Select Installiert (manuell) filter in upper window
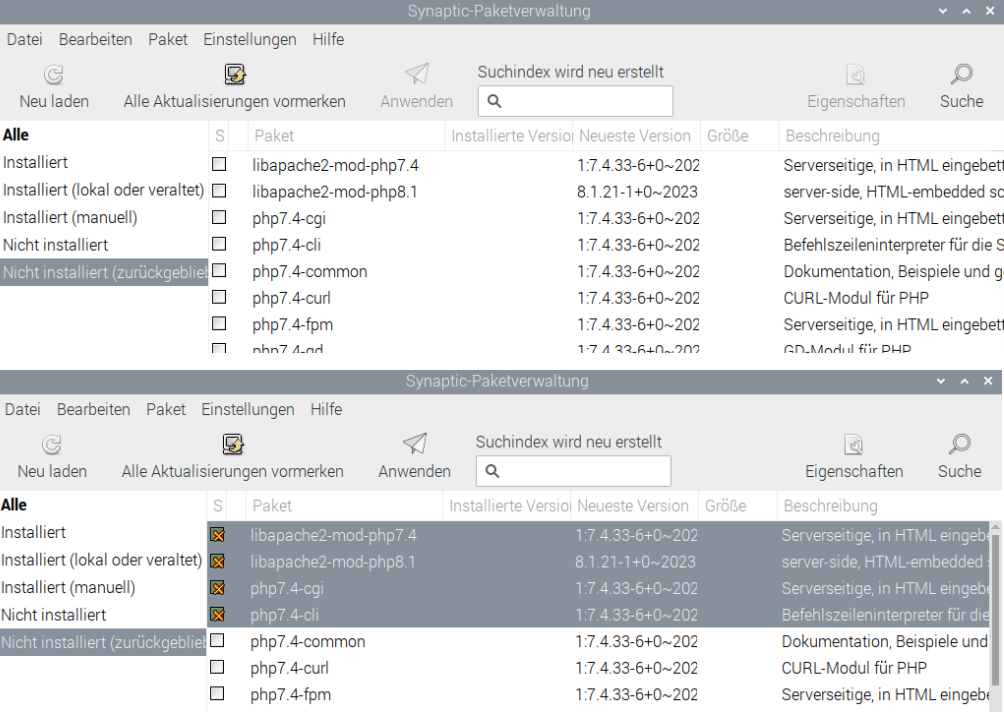 click(70, 217)
